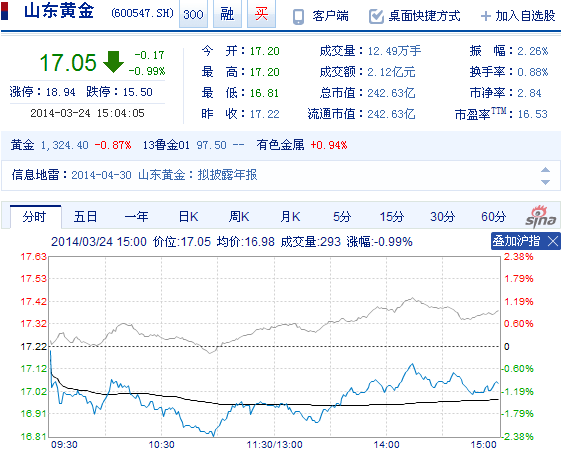
Task: Click the 今开 value 17.20
Action: click(264, 51)
